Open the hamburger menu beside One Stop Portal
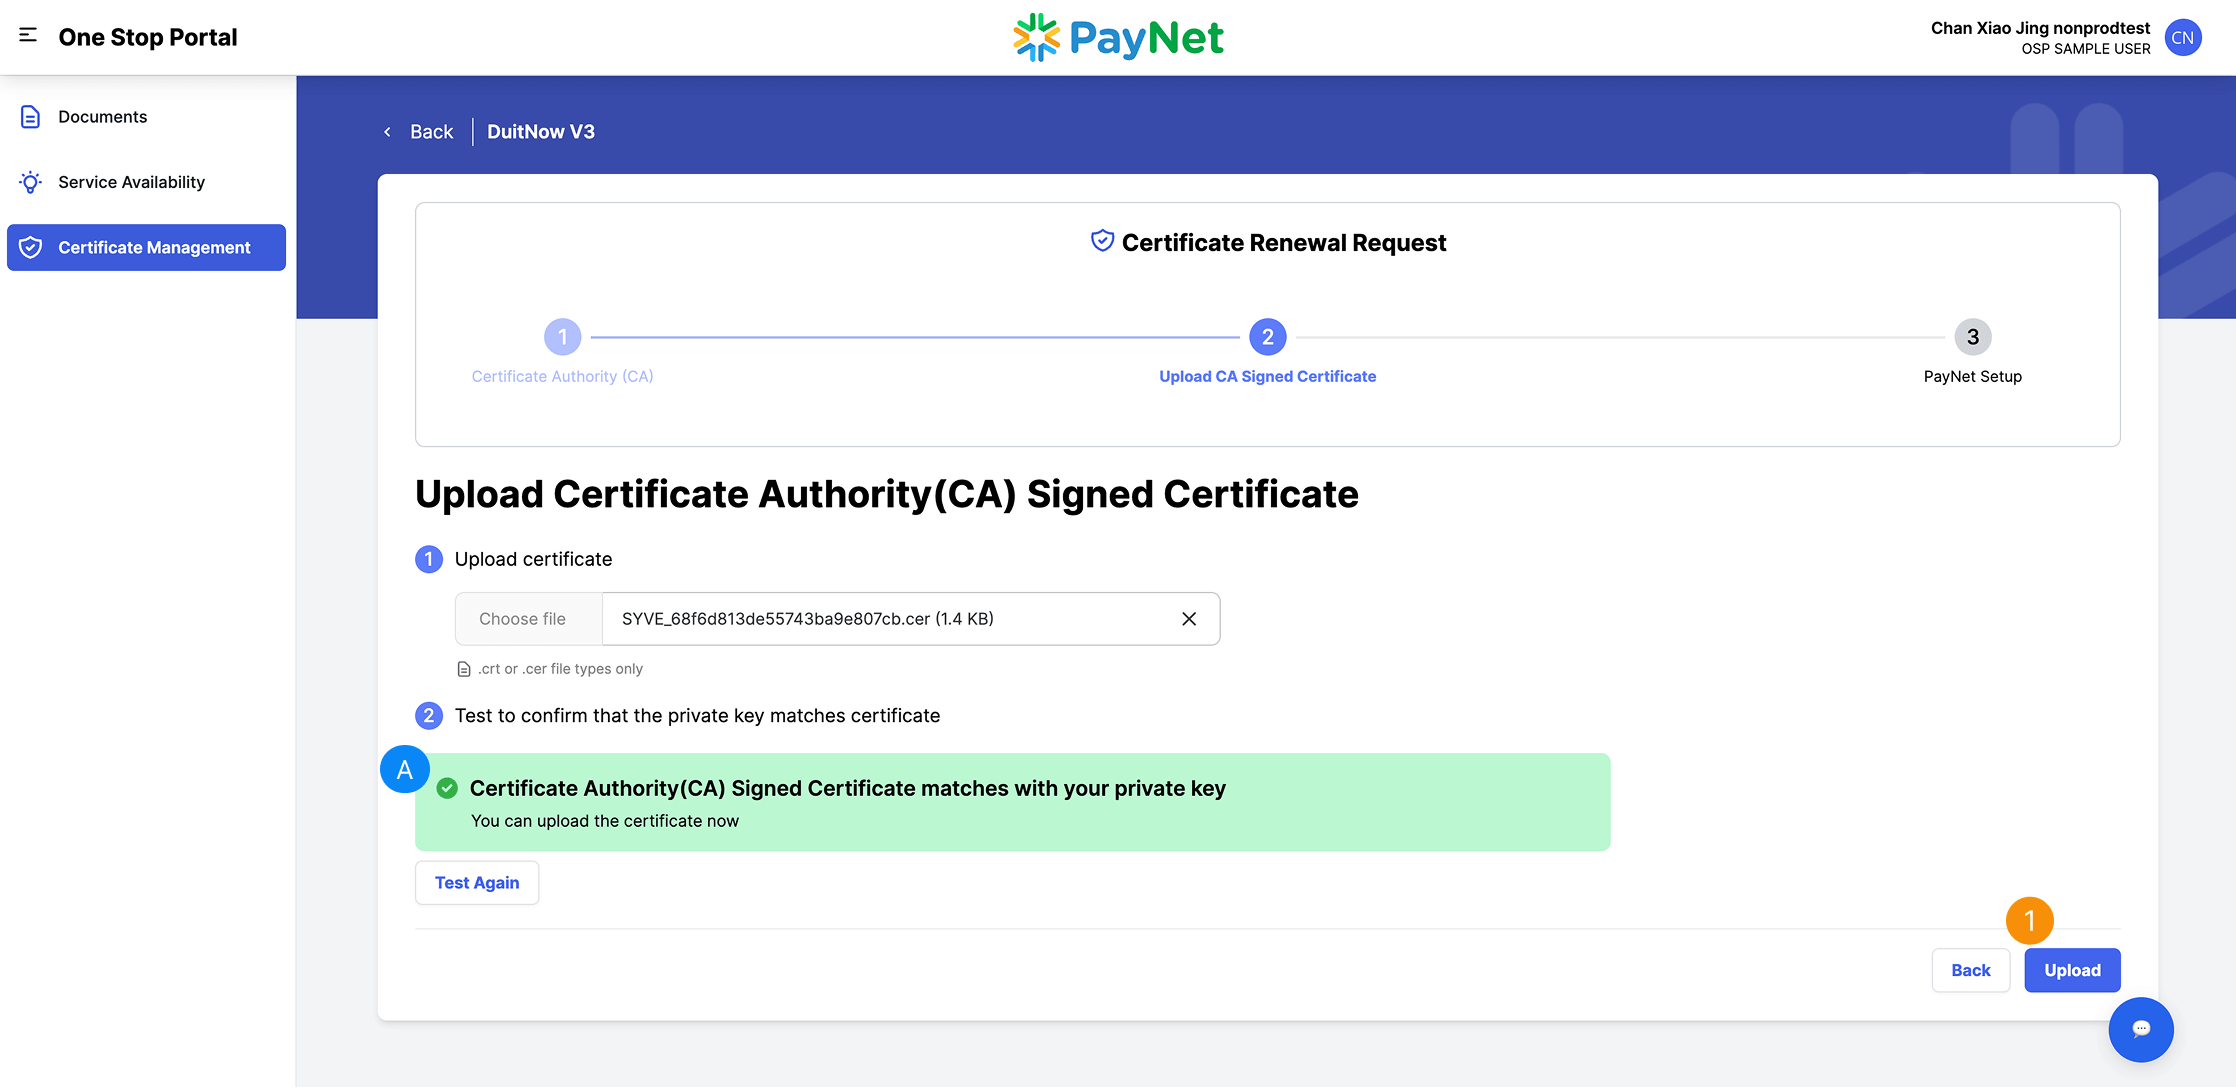The image size is (2236, 1088). [26, 36]
